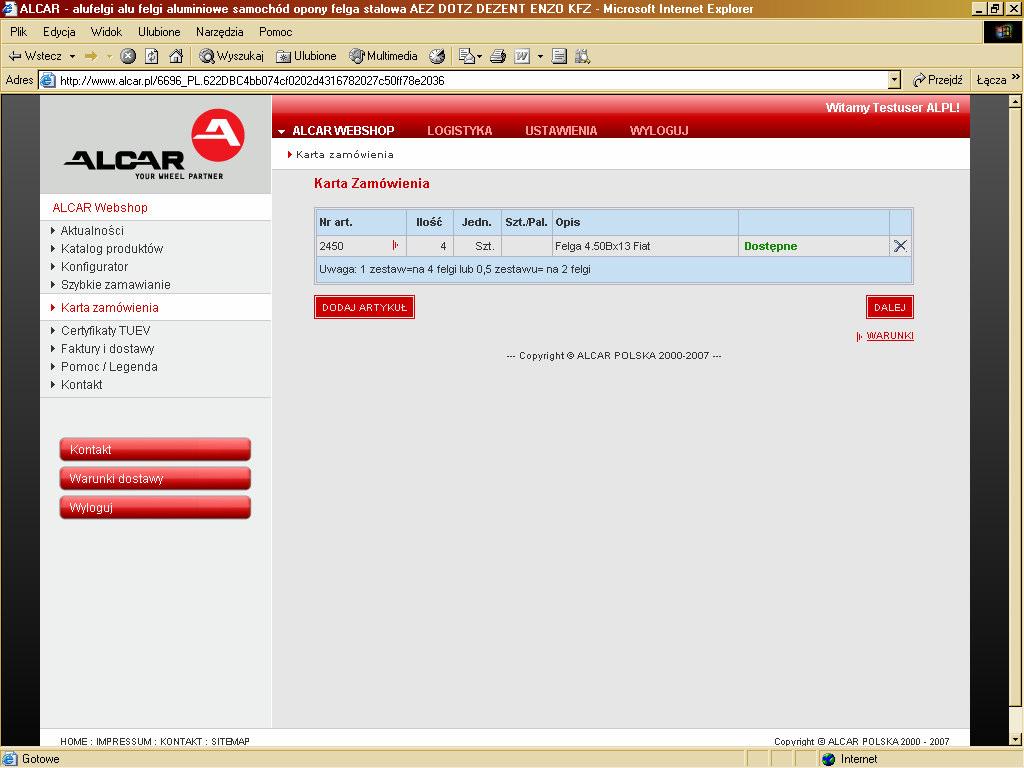Open the Narzędzia menu
1024x768 pixels.
tap(219, 31)
